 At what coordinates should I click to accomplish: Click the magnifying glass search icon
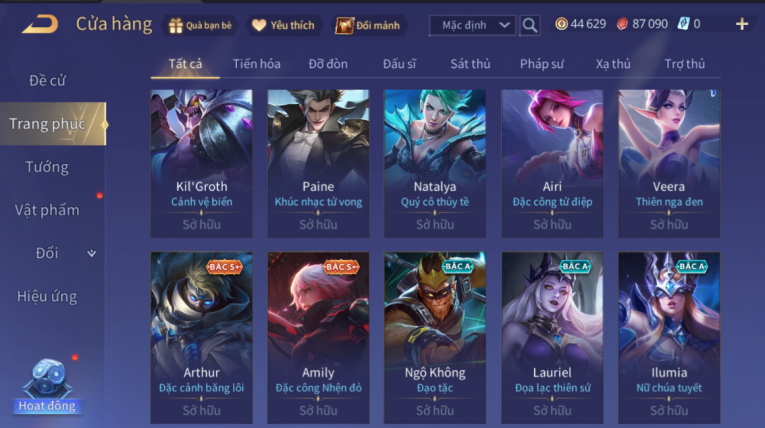[x=530, y=25]
